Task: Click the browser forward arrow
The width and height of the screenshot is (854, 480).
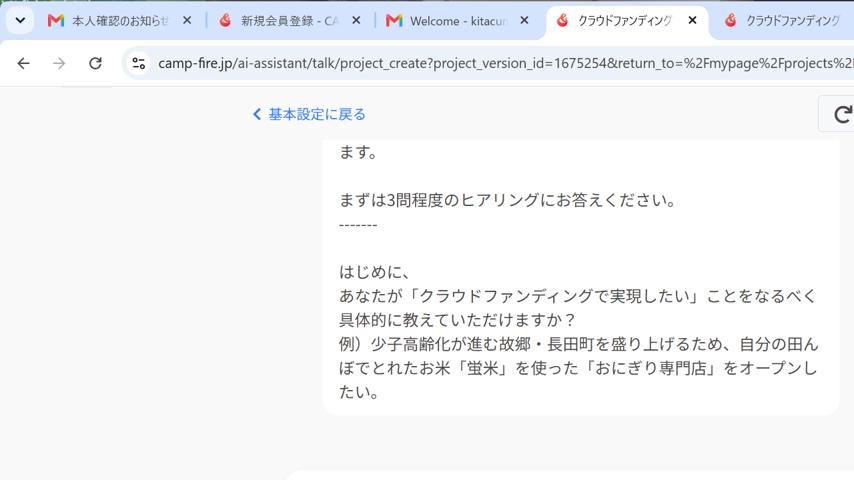Action: coord(59,63)
